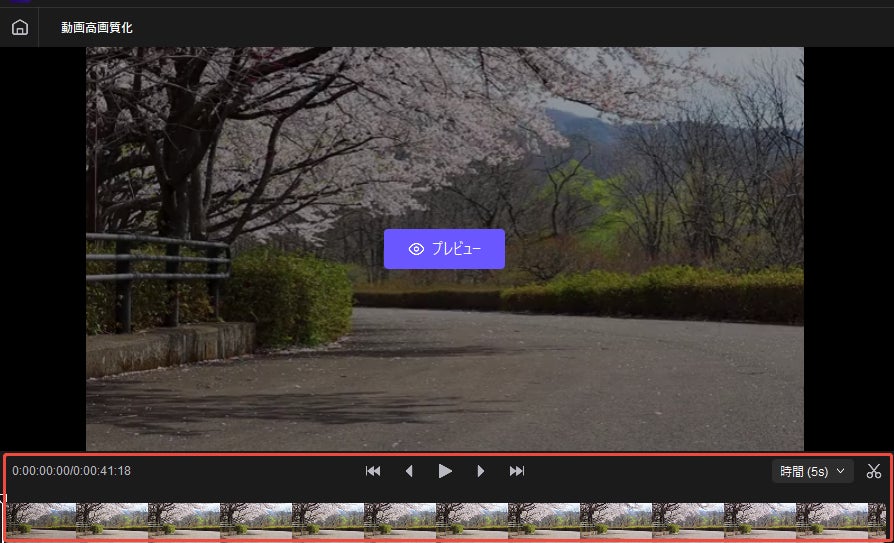Step back one frame
Screen dimensions: 894x543
(x=409, y=471)
